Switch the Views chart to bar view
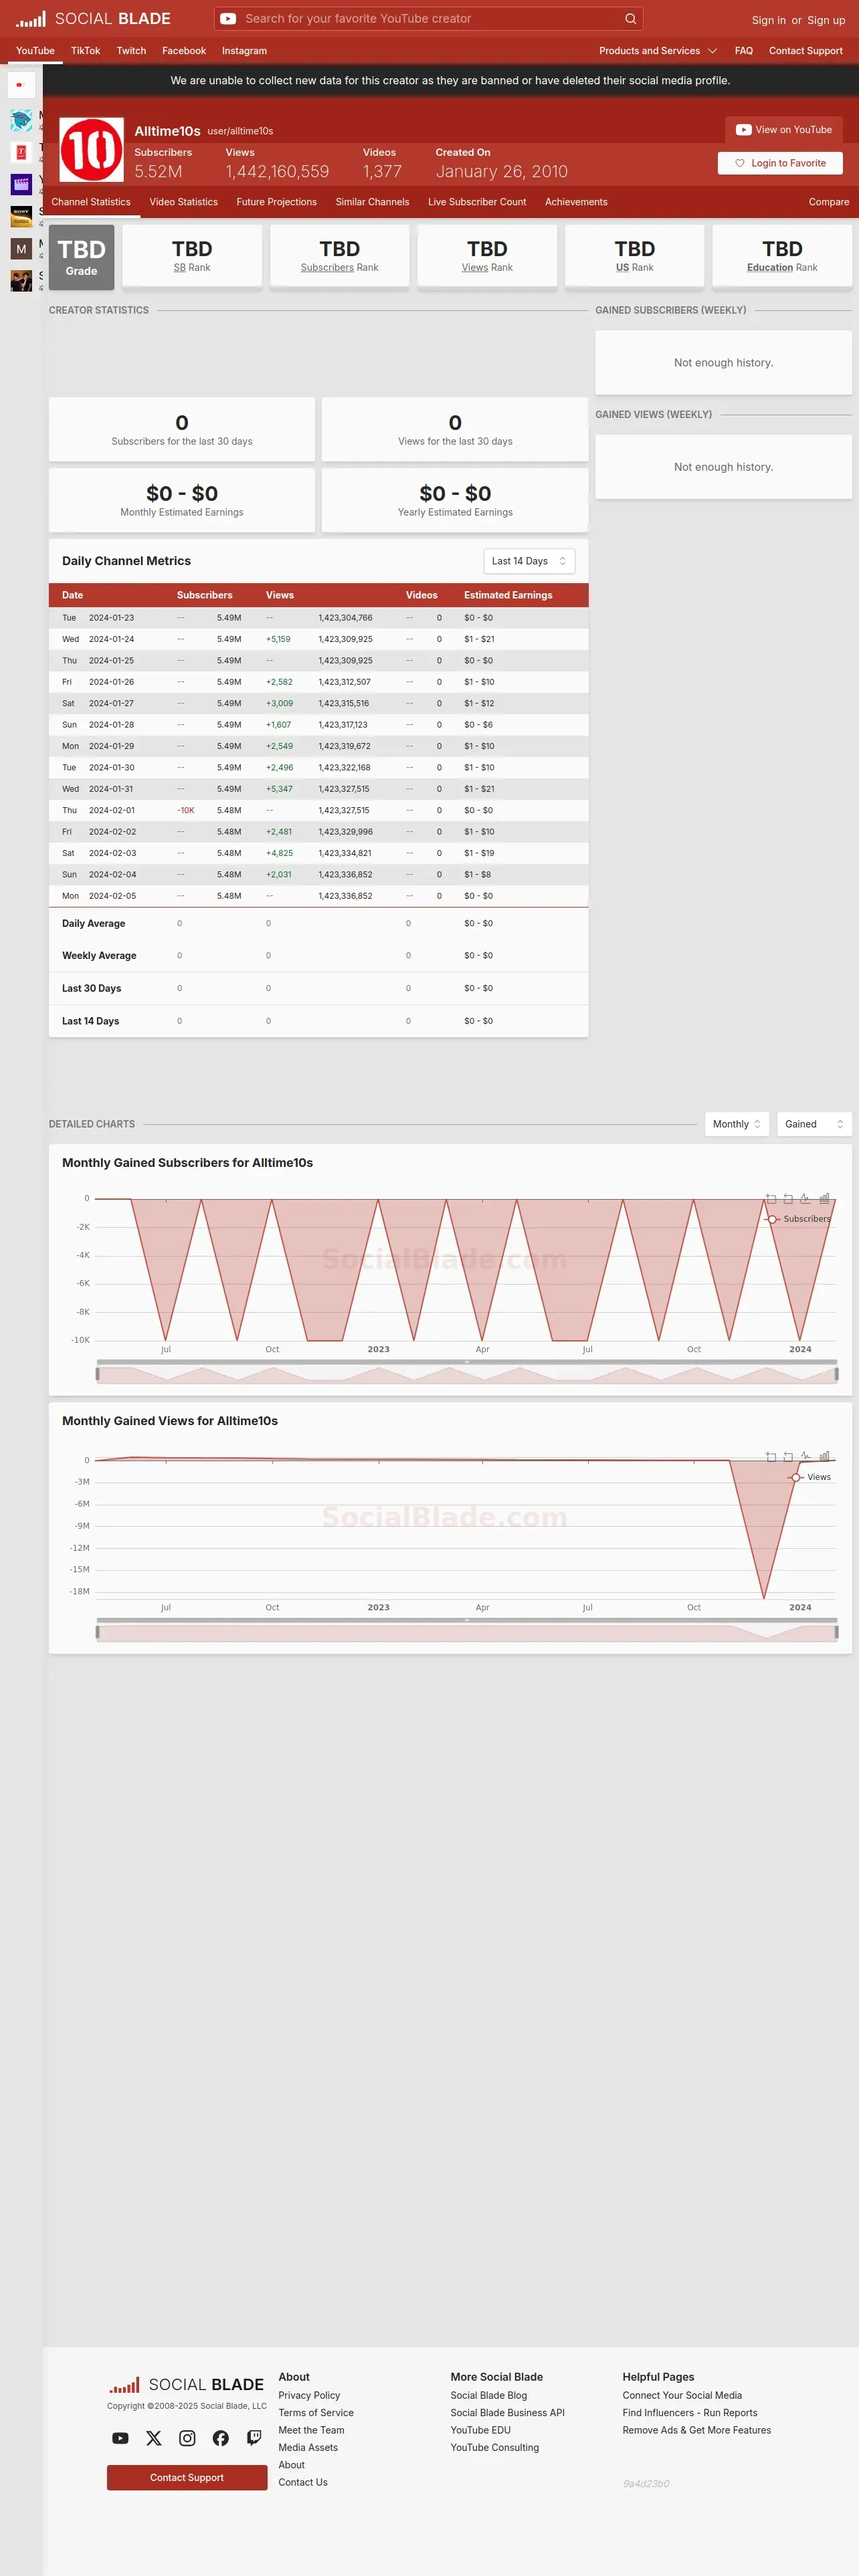The width and height of the screenshot is (859, 2576). 824,1456
